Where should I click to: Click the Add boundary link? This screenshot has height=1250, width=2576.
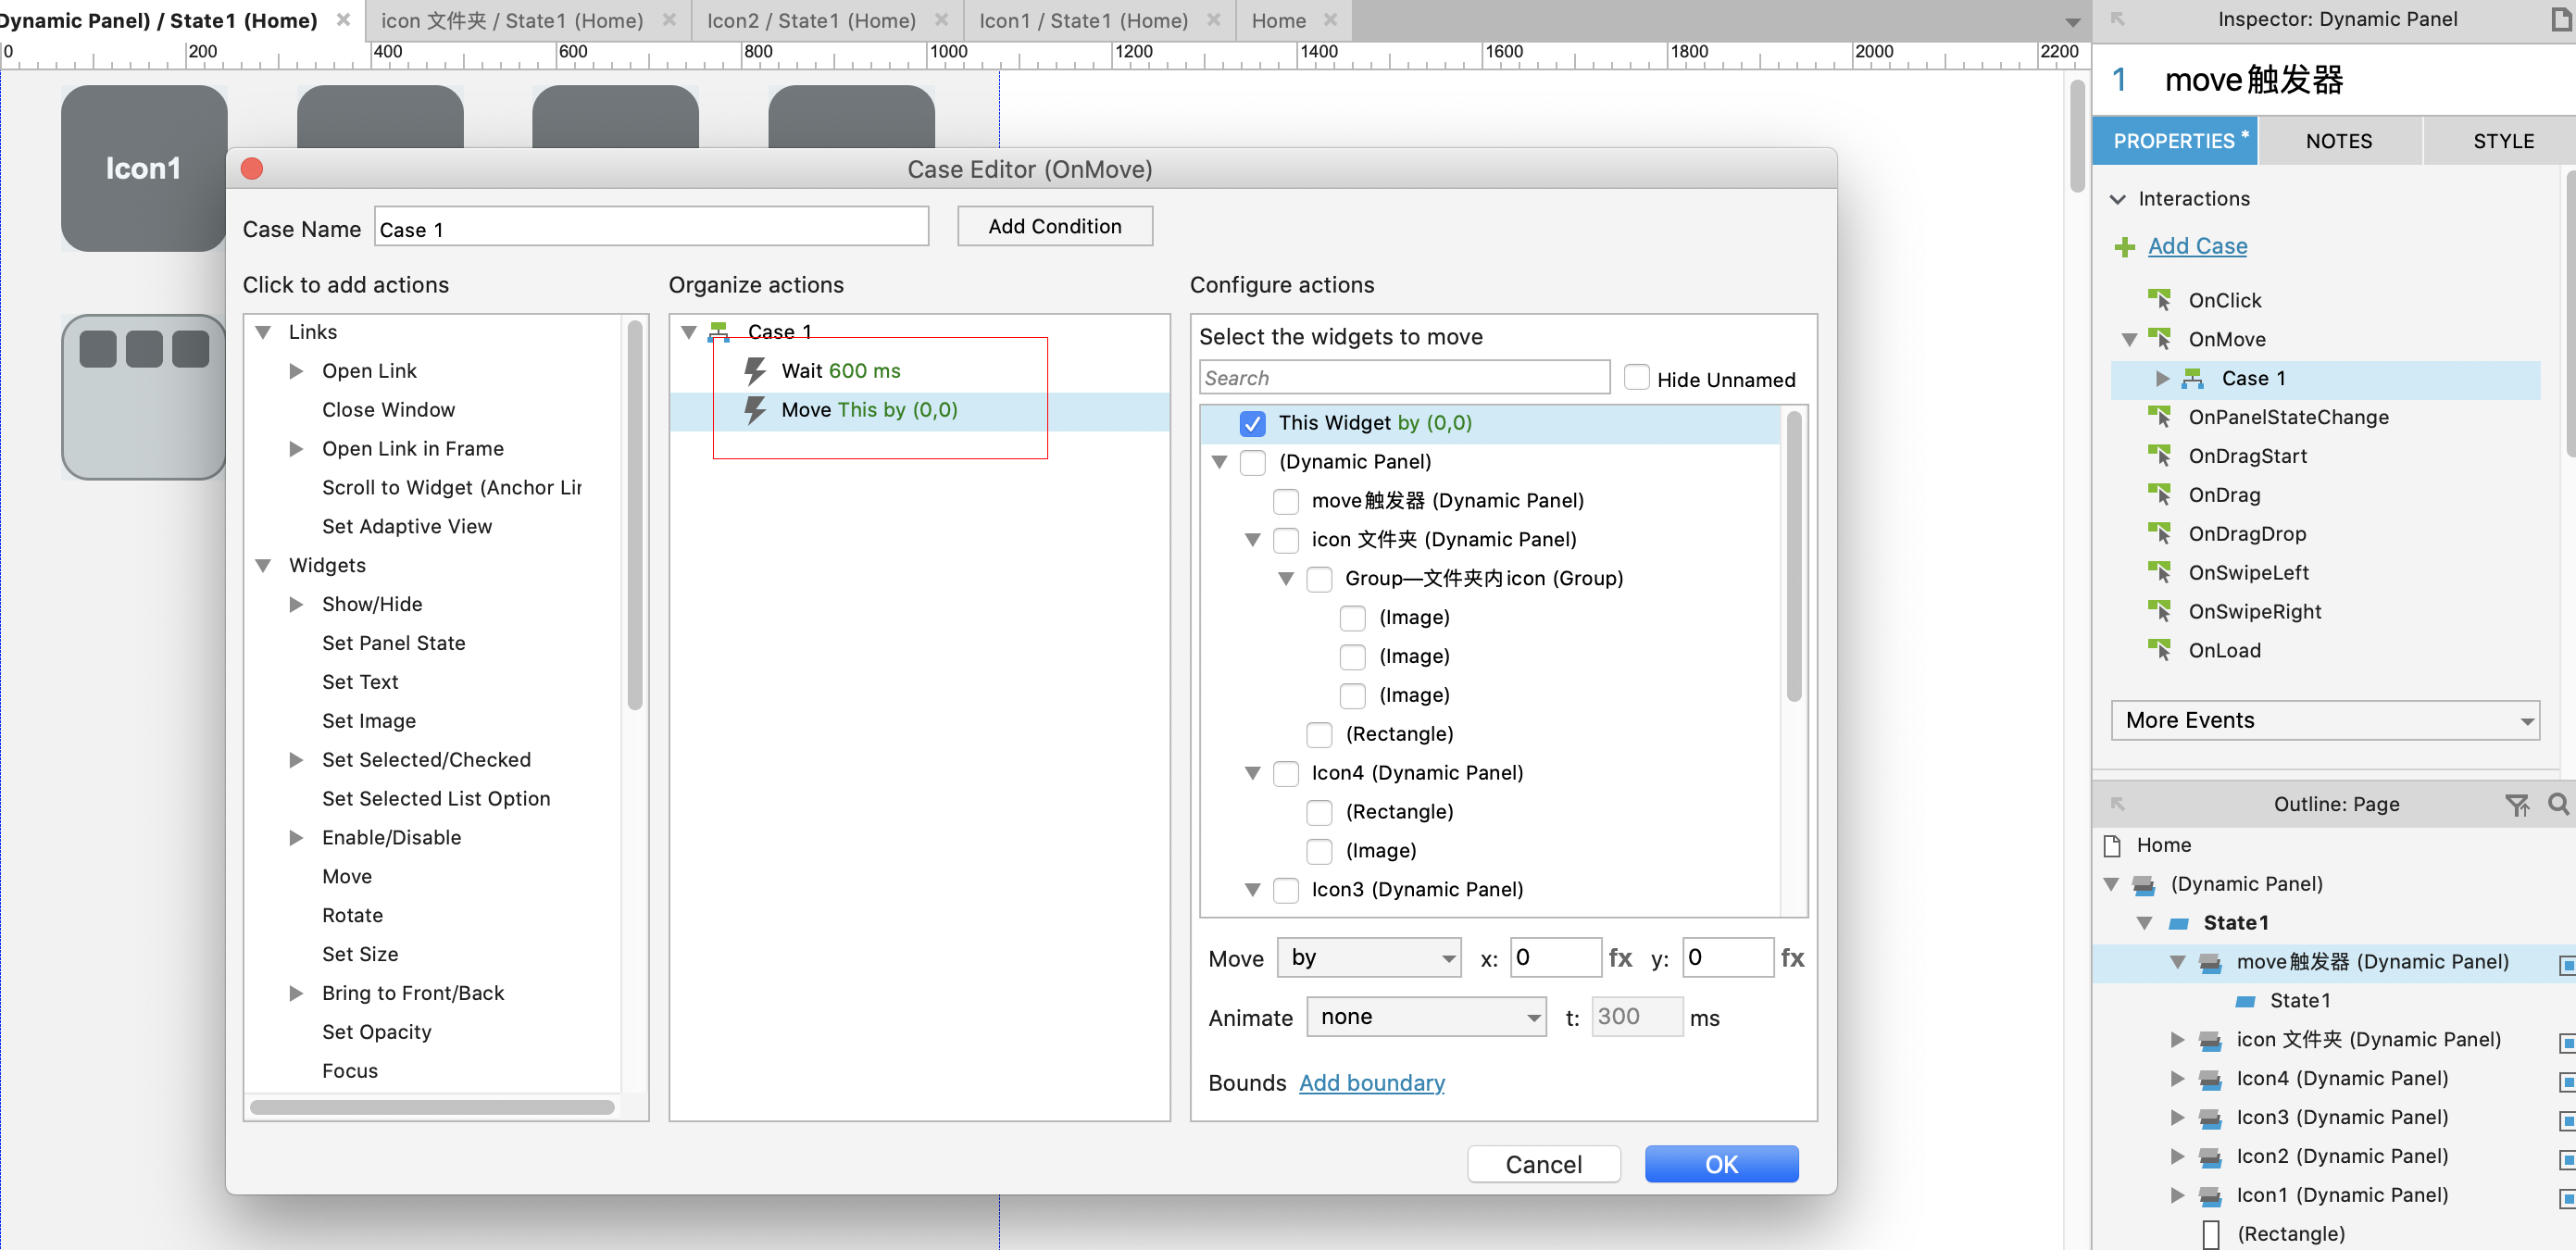pyautogui.click(x=1371, y=1082)
